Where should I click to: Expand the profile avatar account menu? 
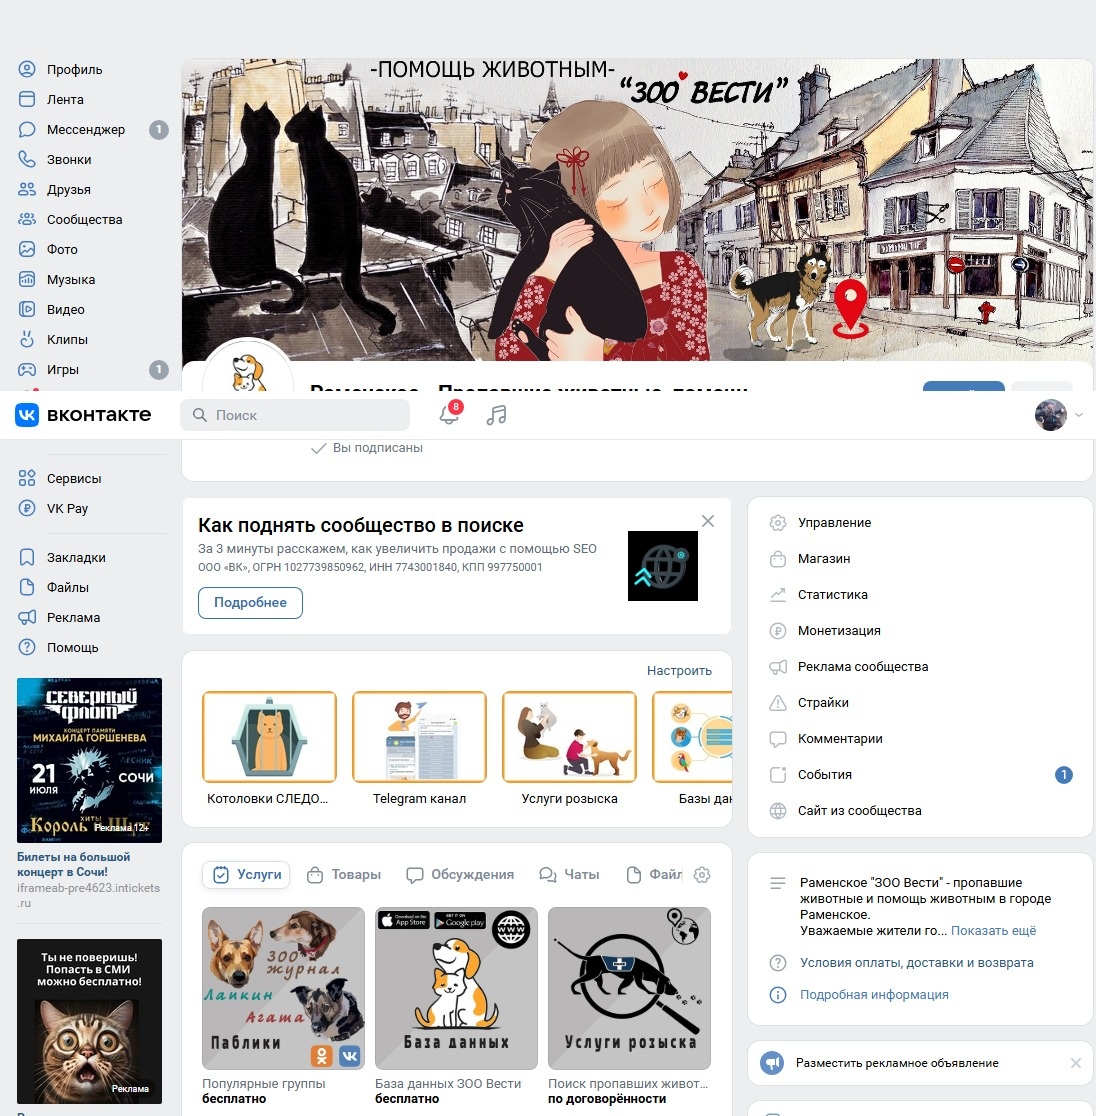tap(1058, 415)
